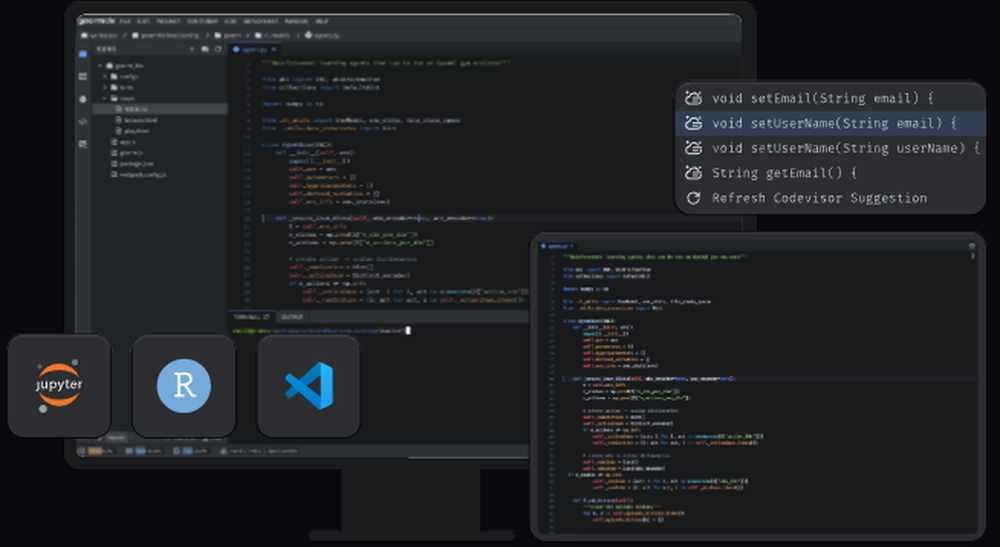
Task: Open the FILE menu in the IDE
Action: 125,21
